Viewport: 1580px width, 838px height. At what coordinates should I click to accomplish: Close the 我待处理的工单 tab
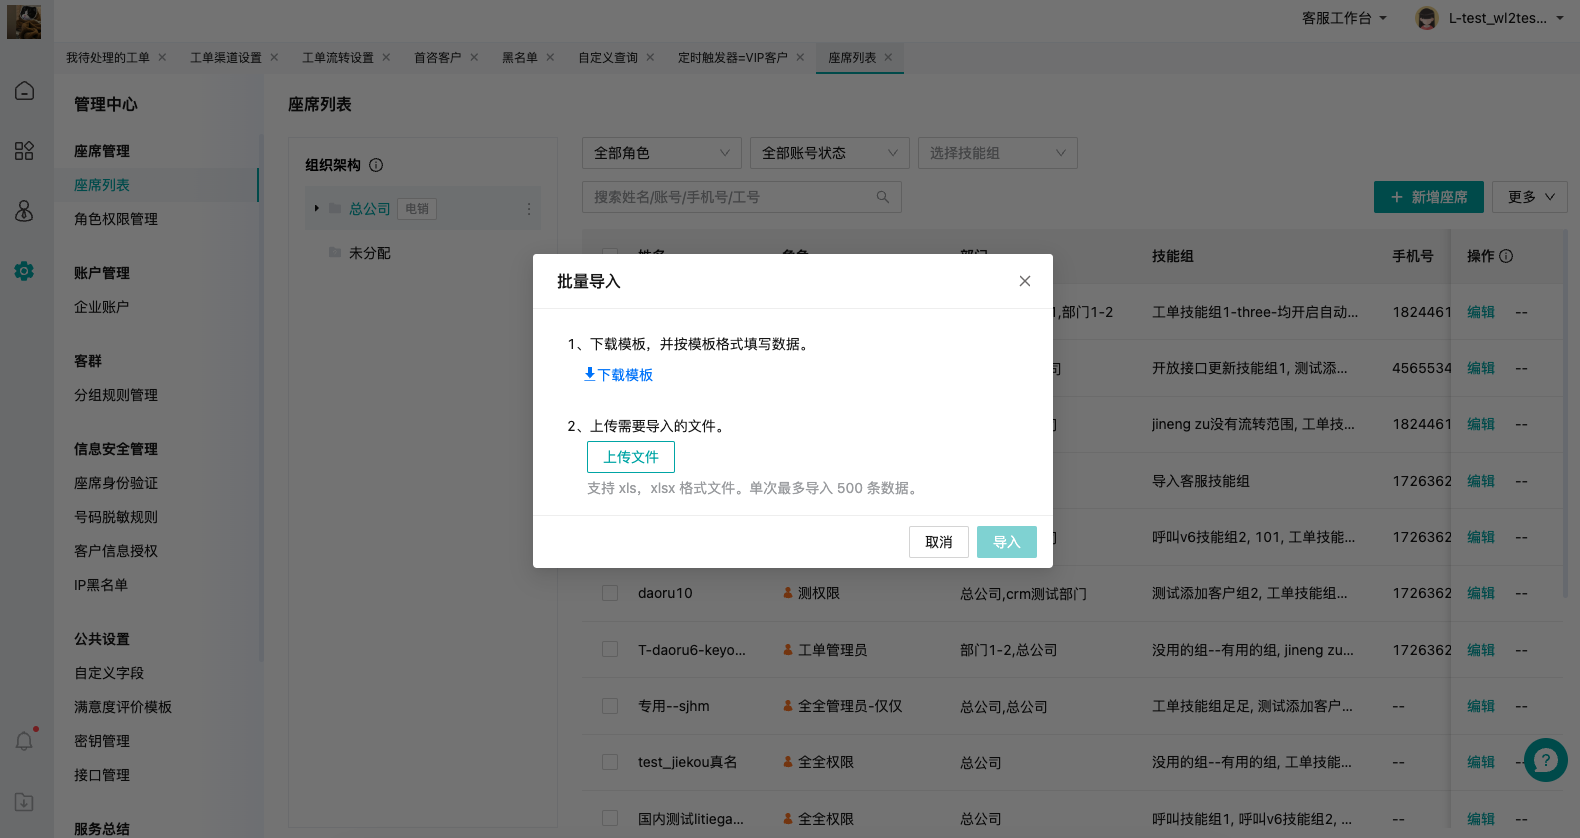click(162, 58)
